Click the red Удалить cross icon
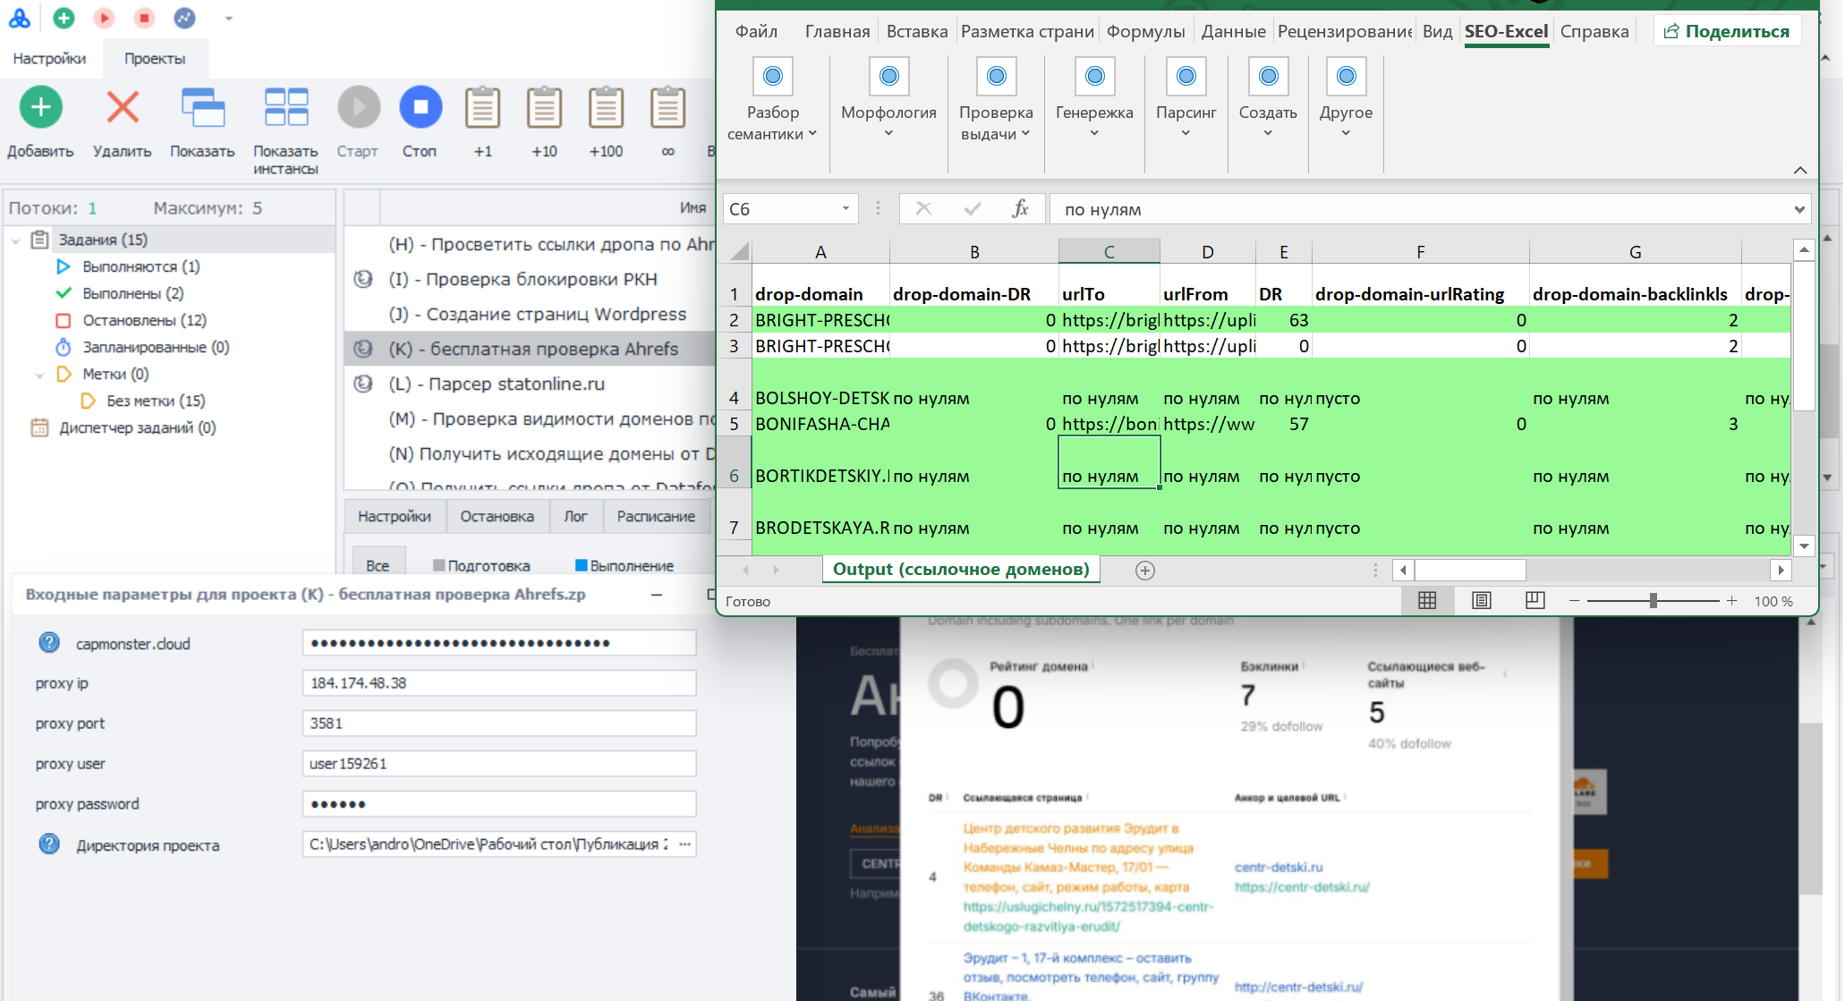This screenshot has width=1843, height=1001. [123, 107]
